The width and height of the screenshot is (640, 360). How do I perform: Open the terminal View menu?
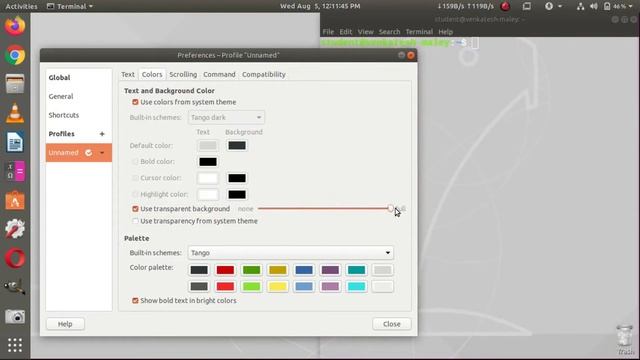click(x=365, y=31)
